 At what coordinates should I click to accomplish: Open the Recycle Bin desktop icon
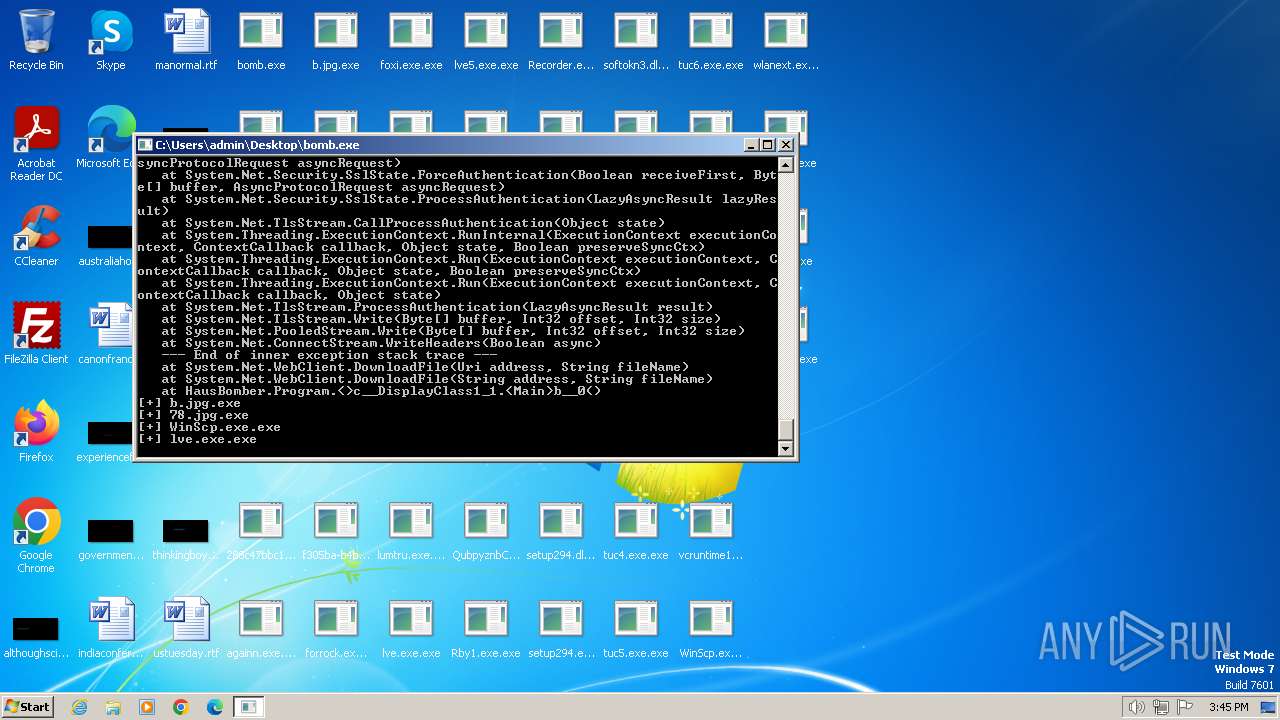coord(36,41)
